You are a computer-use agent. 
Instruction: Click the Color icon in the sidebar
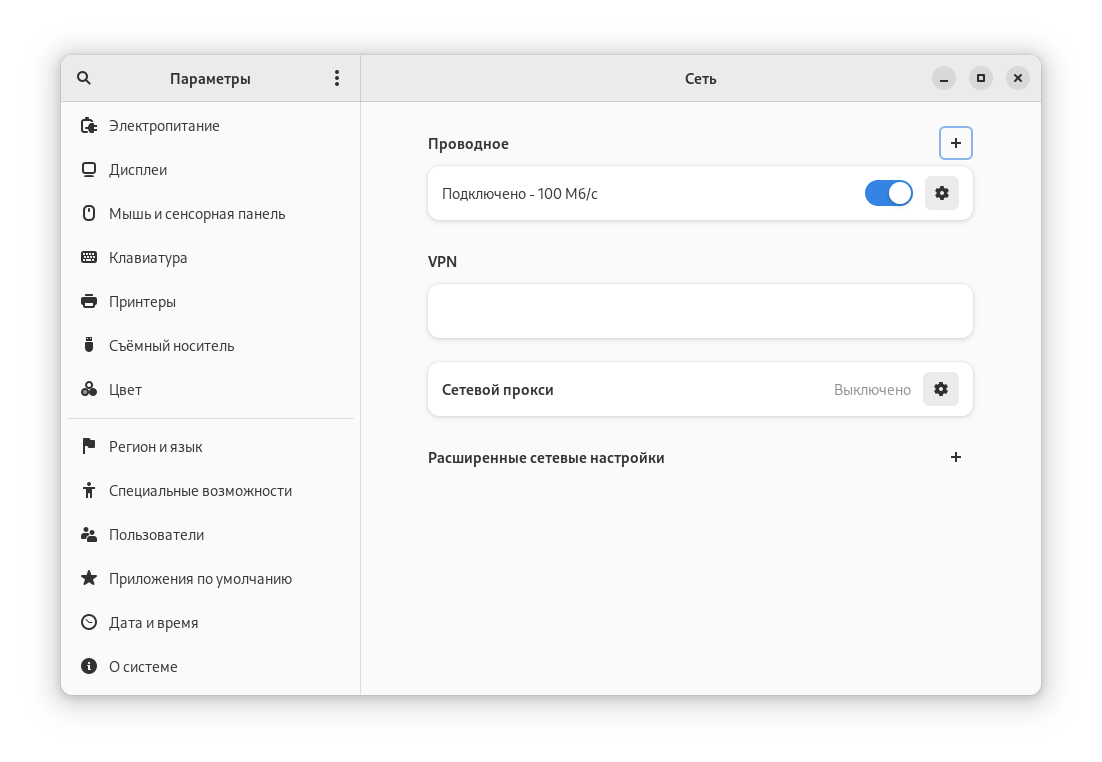pyautogui.click(x=89, y=390)
